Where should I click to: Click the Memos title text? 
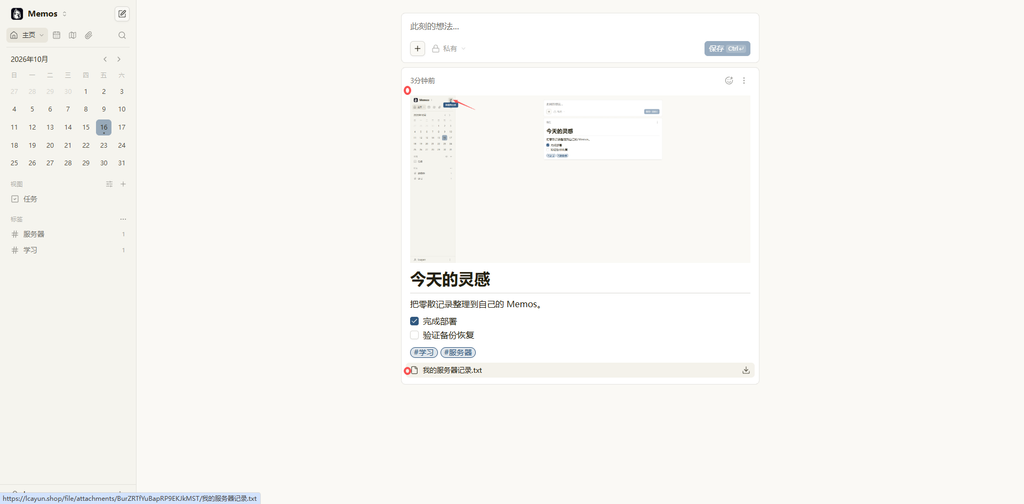(42, 14)
